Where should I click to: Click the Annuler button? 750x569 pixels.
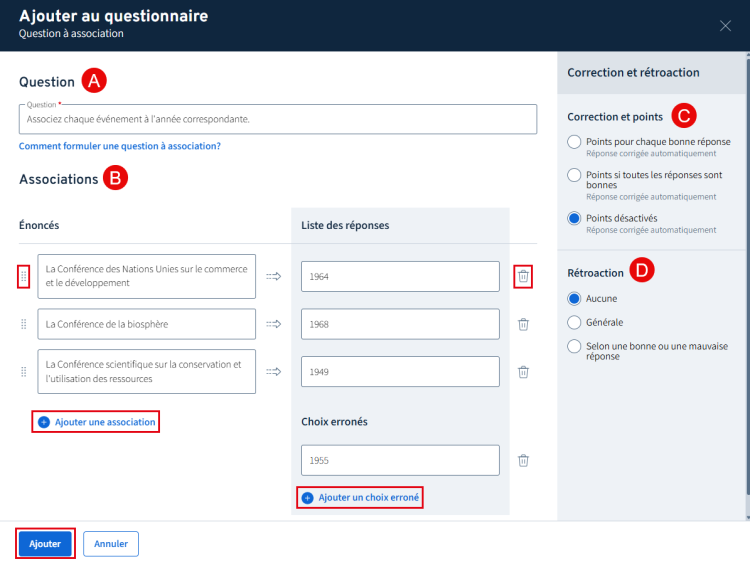[111, 544]
